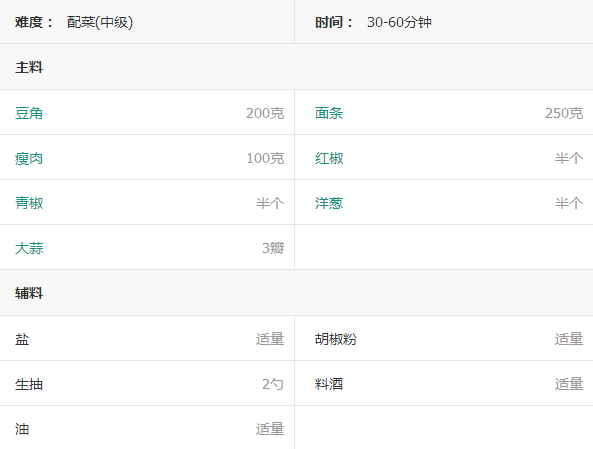
Task: Open the 面条 ingredient link
Action: click(329, 113)
